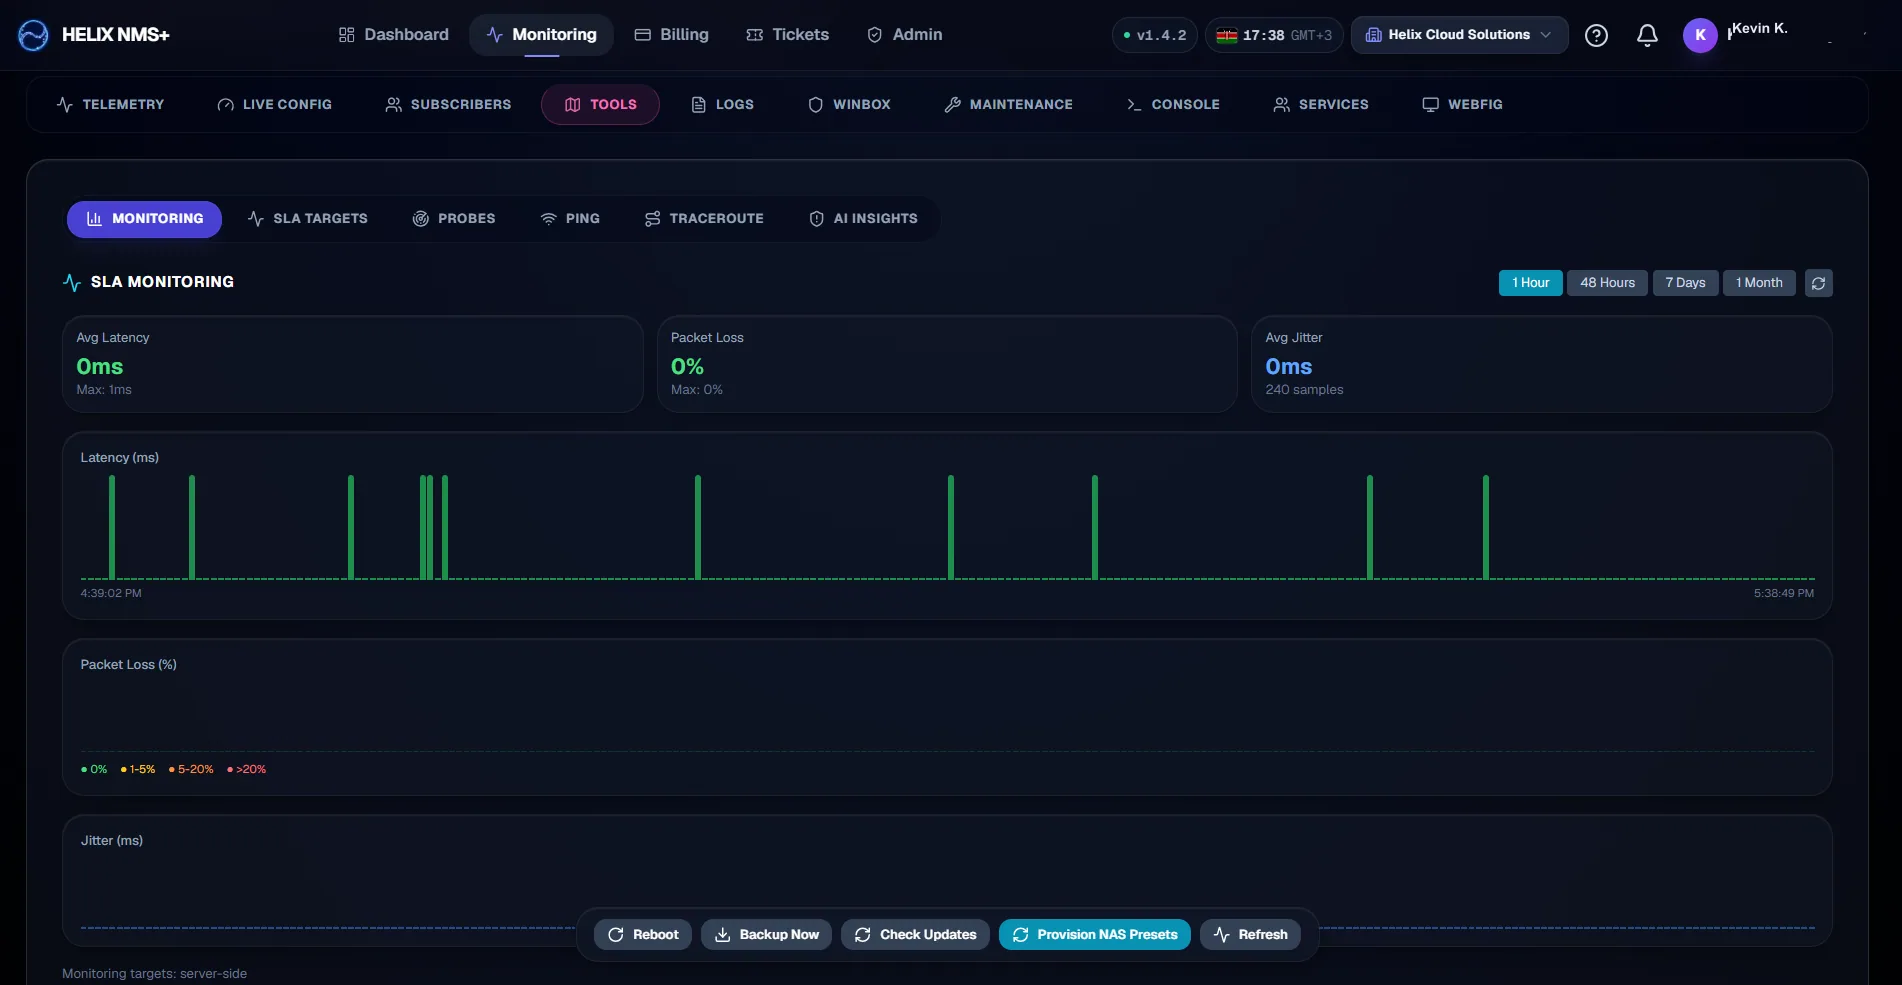The width and height of the screenshot is (1902, 985).
Task: Click the orange 5-20% legend item
Action: coord(191,769)
